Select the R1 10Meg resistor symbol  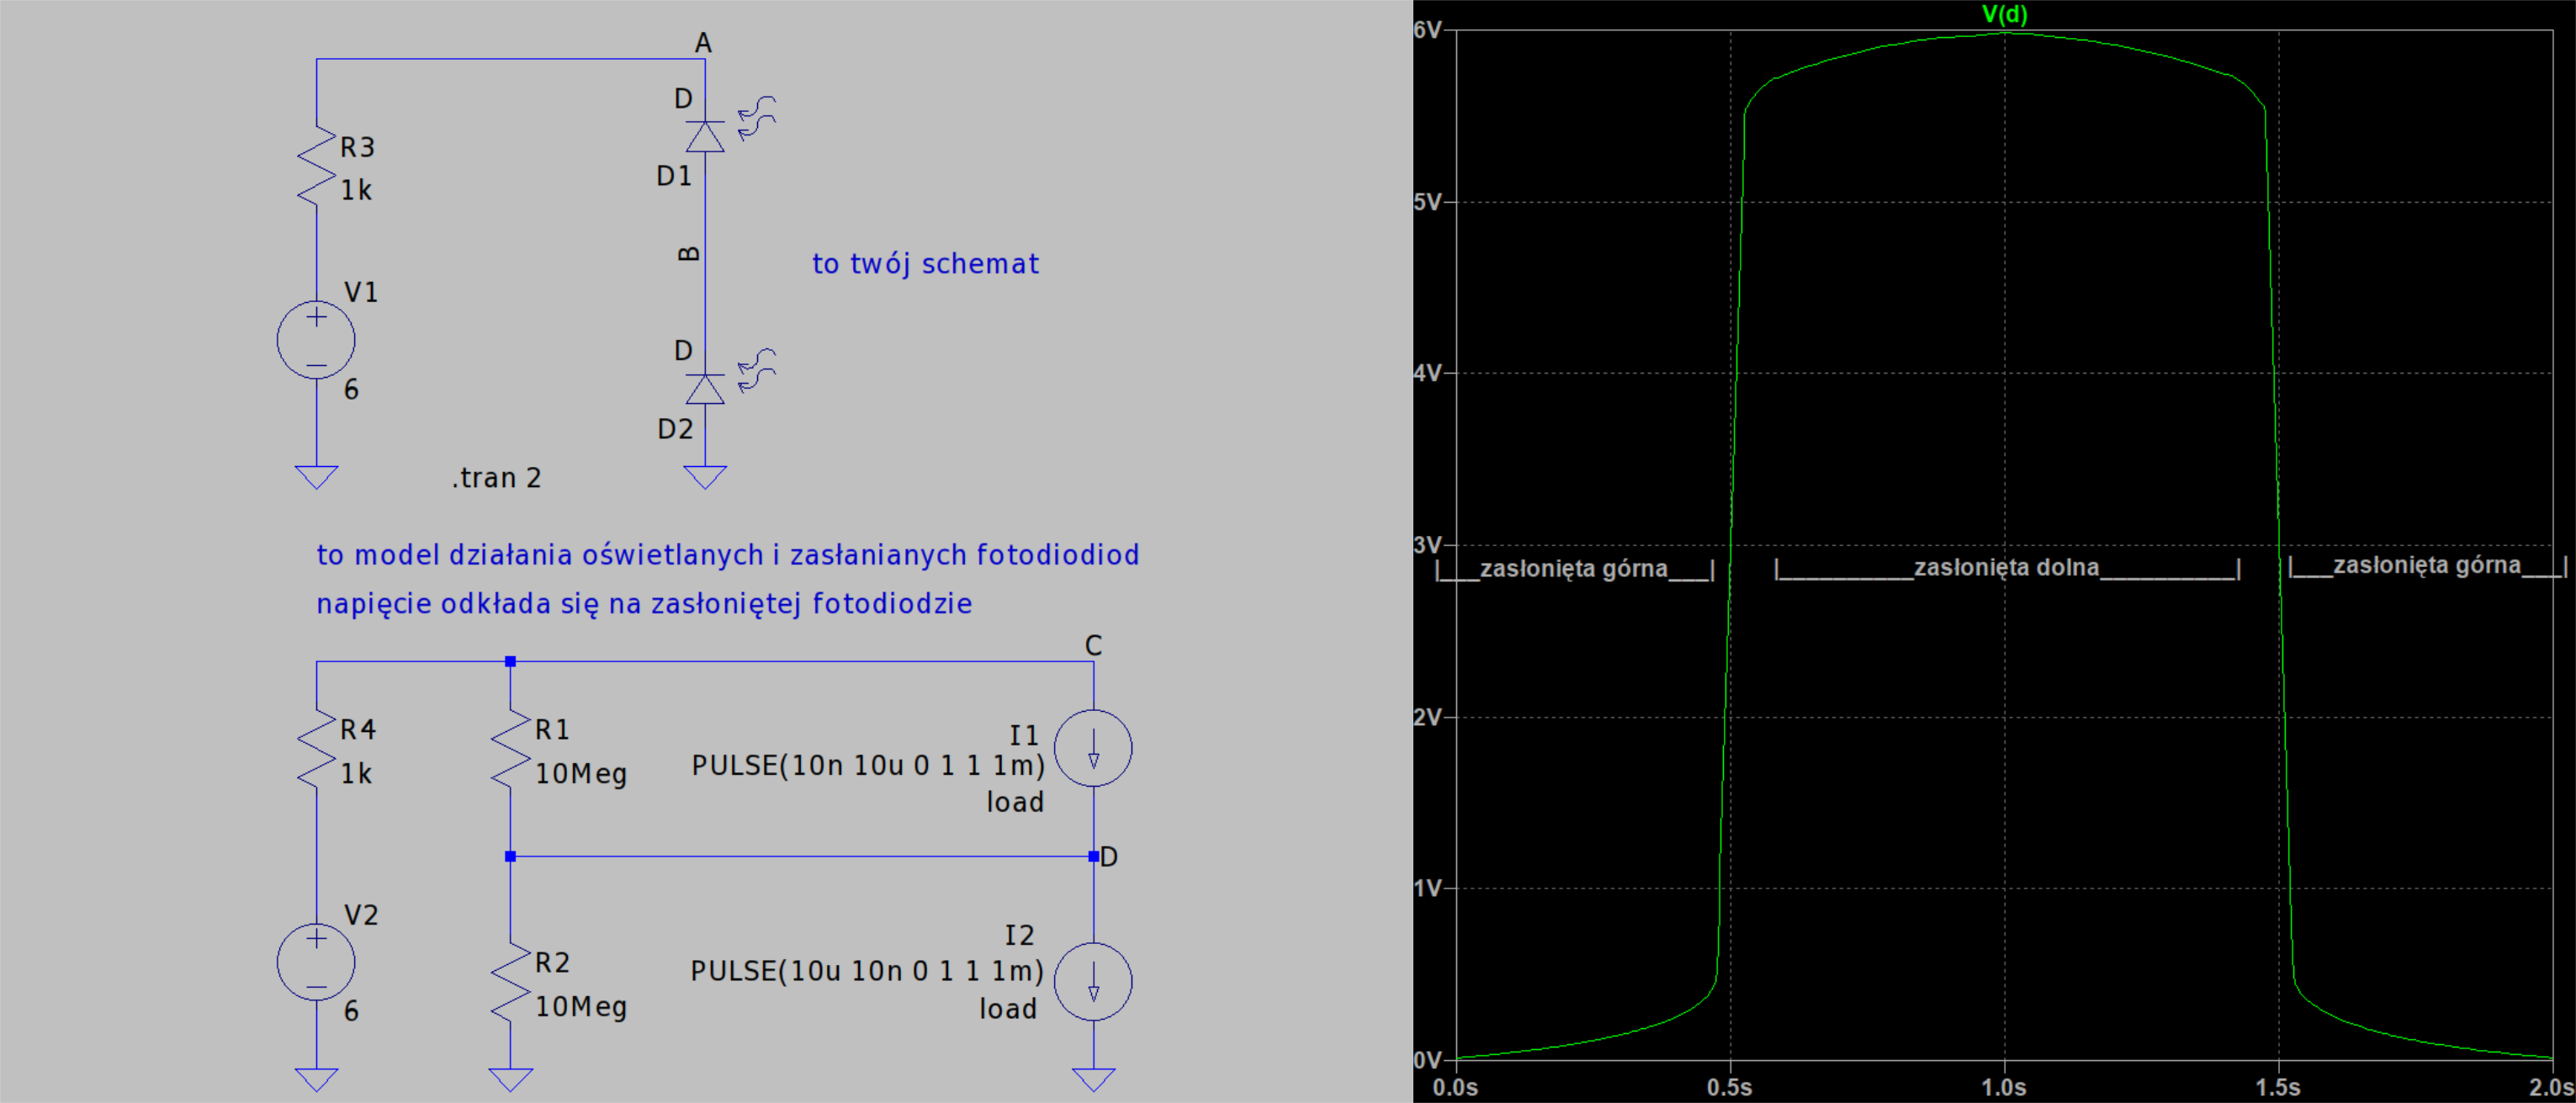511,749
